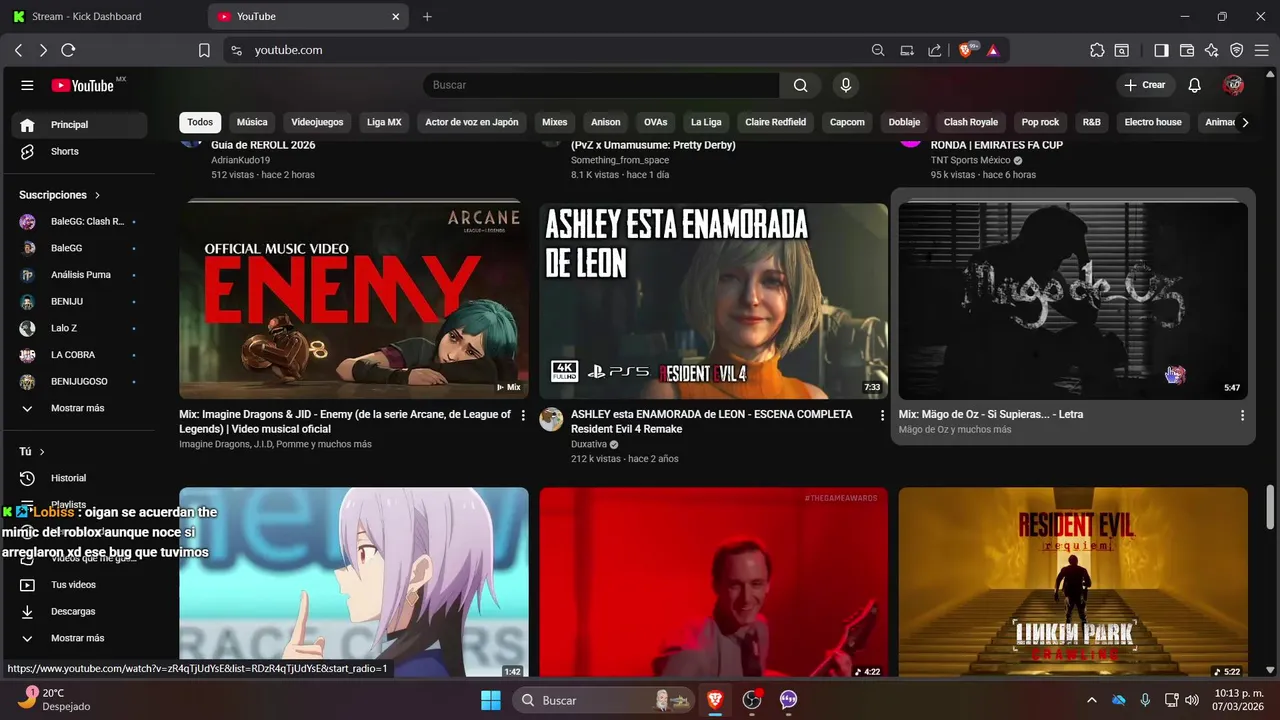1280x720 pixels.
Task: Click the Crear button
Action: pos(1144,85)
